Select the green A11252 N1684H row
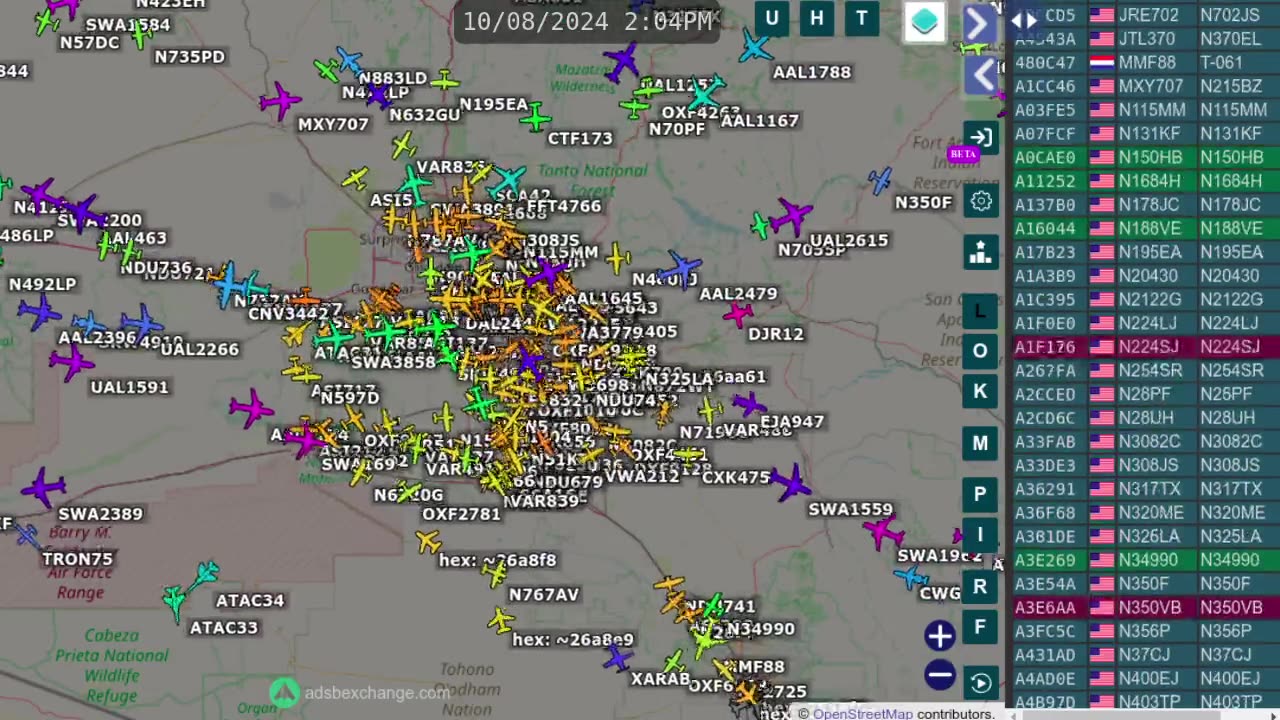 pyautogui.click(x=1145, y=181)
